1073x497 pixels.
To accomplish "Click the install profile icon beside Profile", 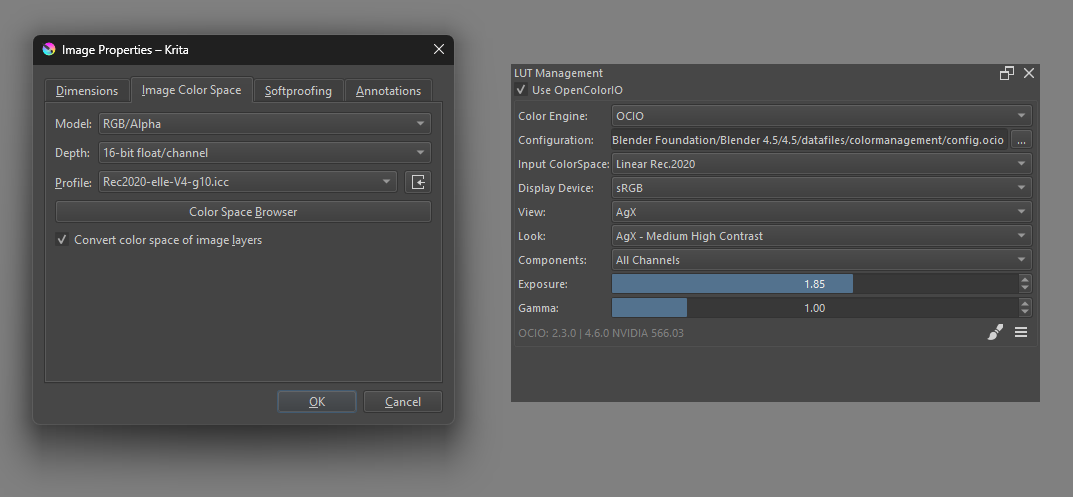I will pyautogui.click(x=418, y=182).
